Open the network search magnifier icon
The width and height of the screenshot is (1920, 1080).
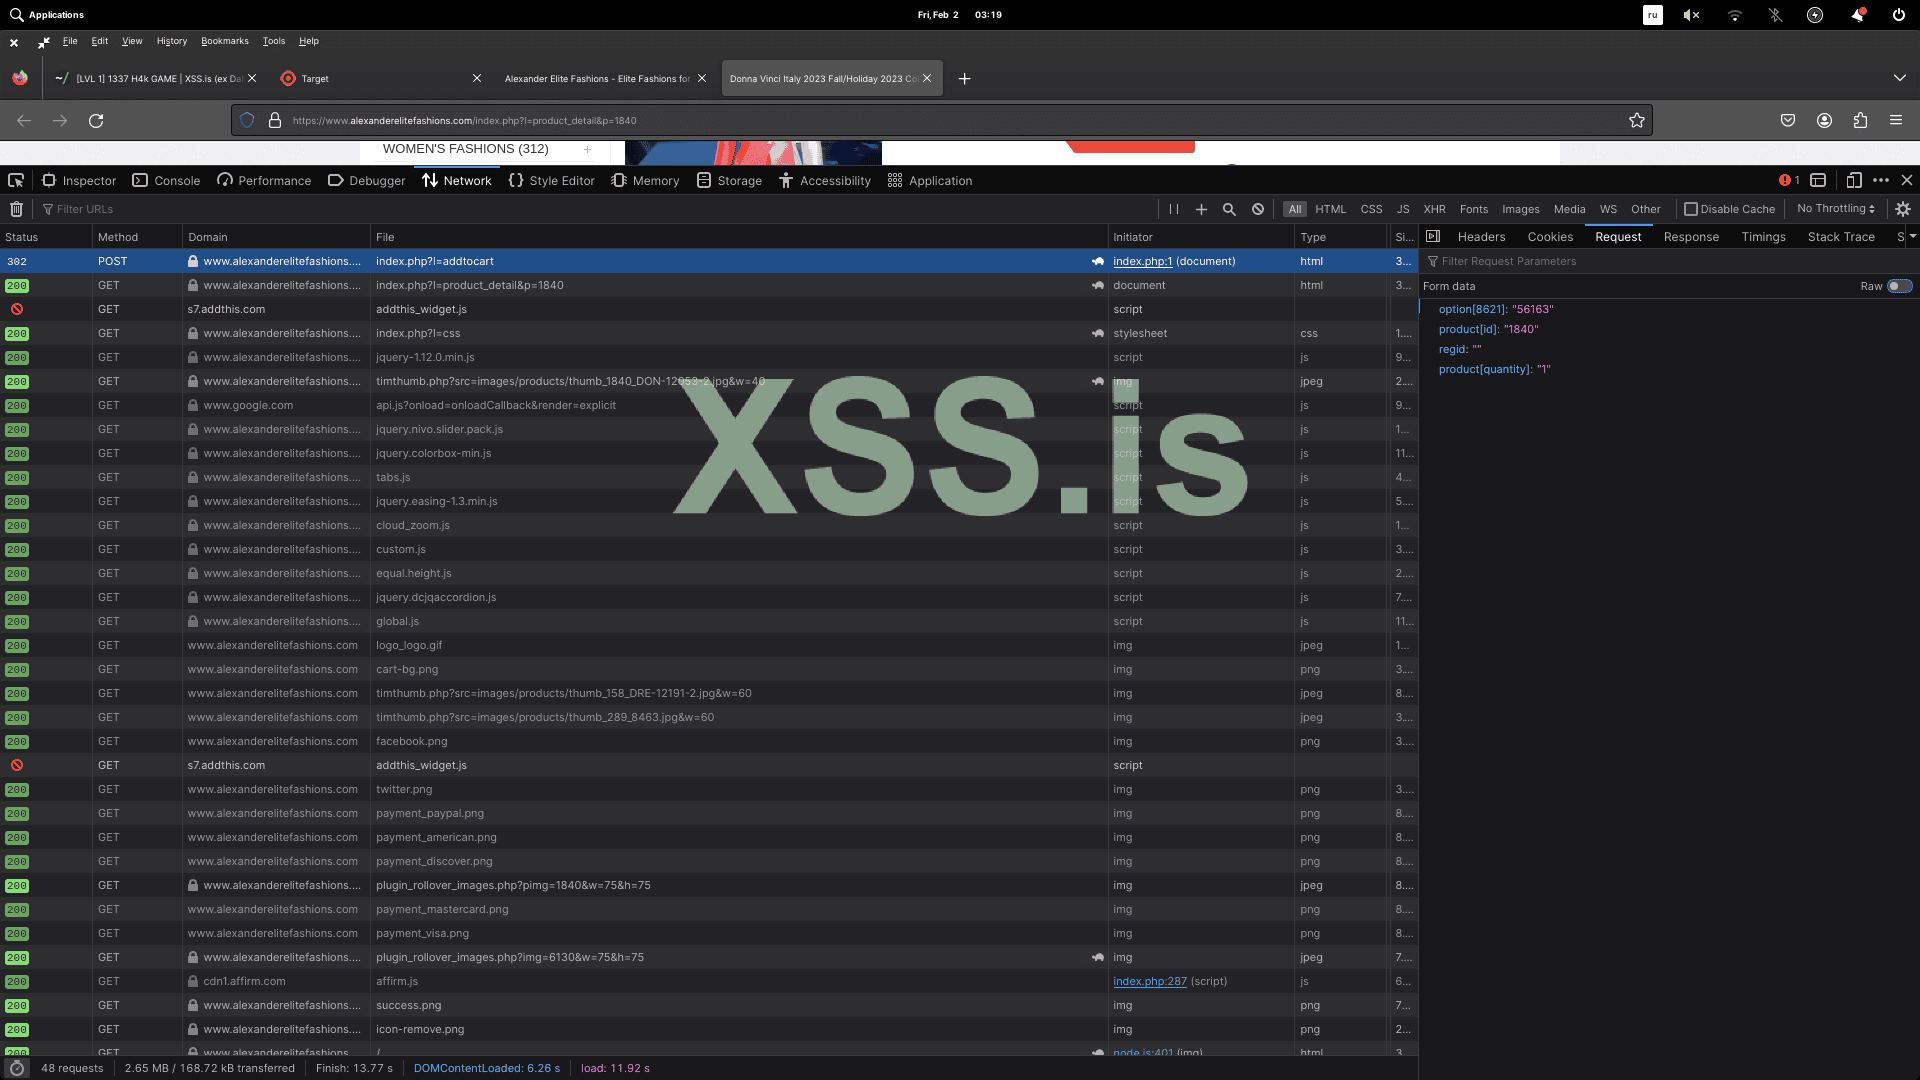[1229, 209]
